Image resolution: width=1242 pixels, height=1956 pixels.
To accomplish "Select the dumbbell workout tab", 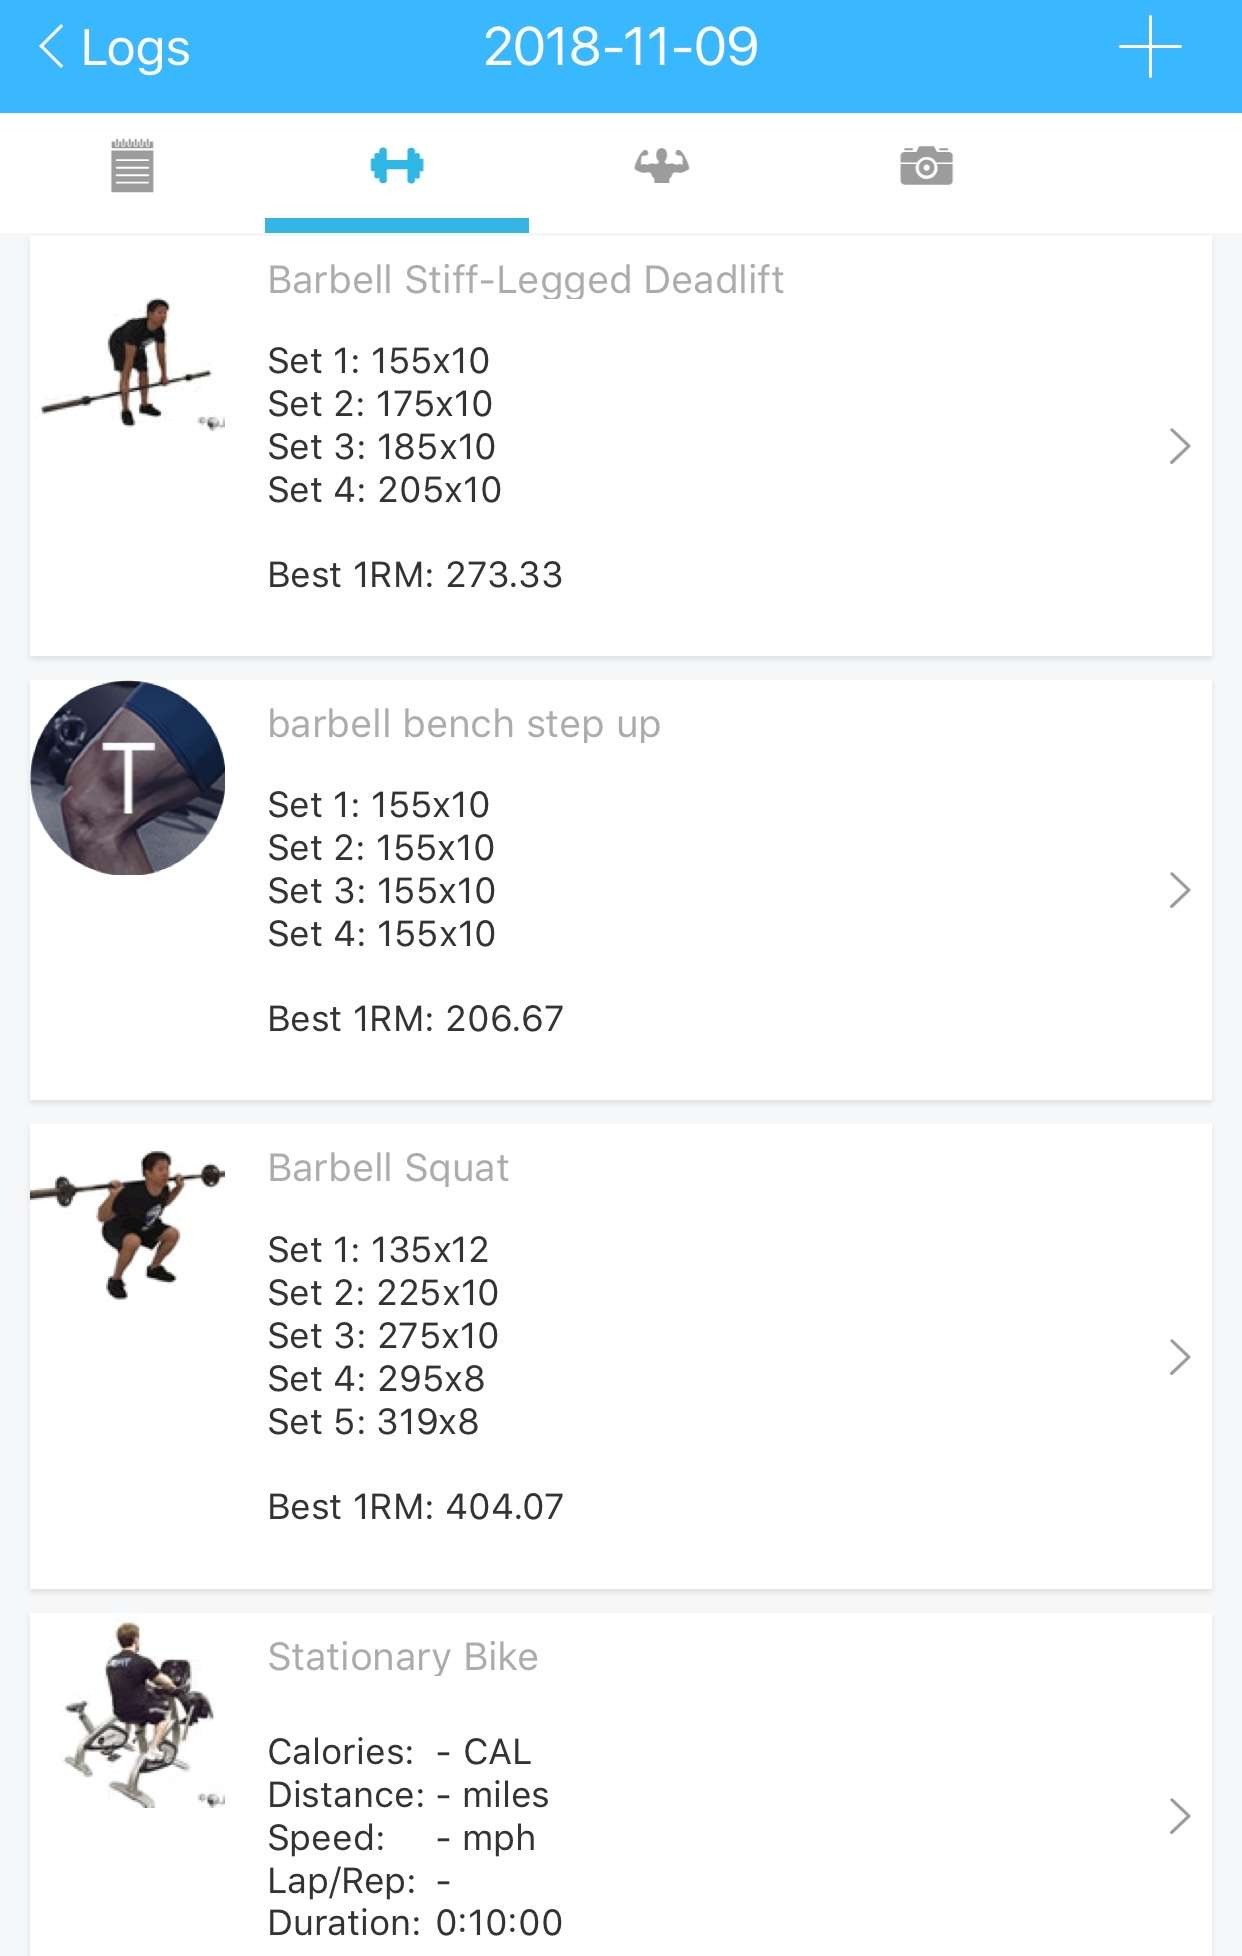I will click(x=397, y=165).
